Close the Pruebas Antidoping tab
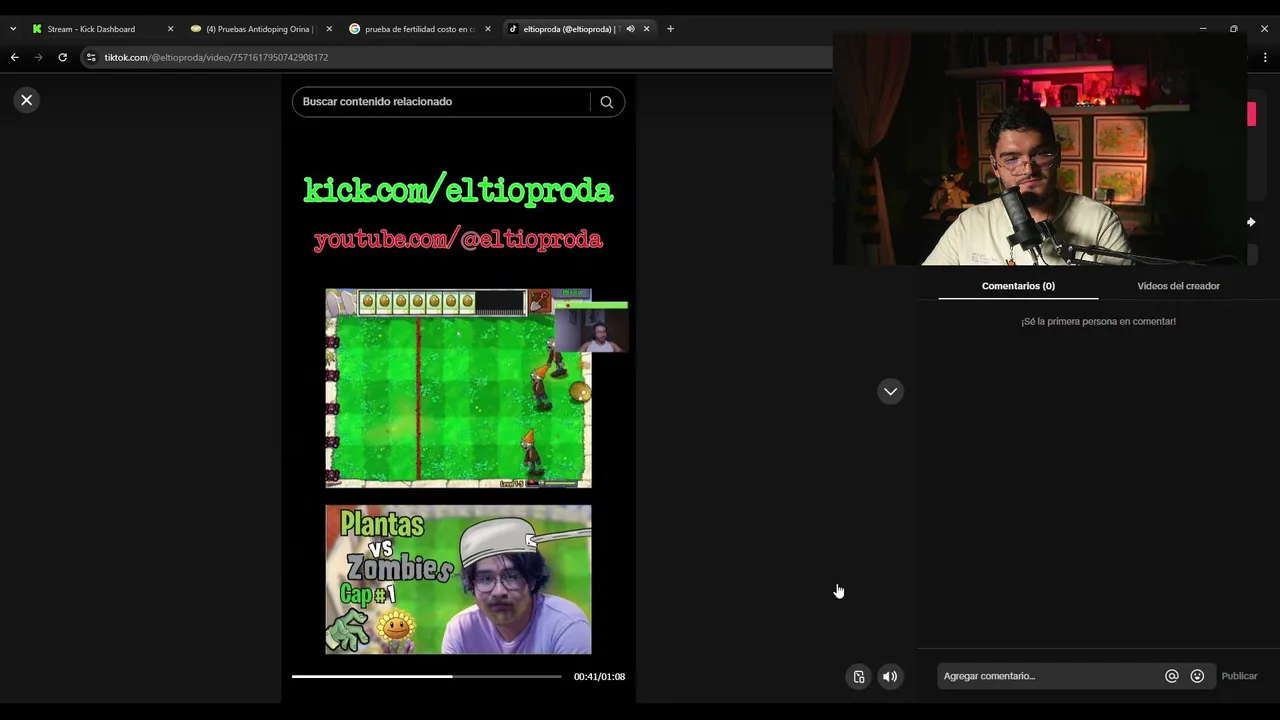Viewport: 1280px width, 720px height. tap(329, 29)
